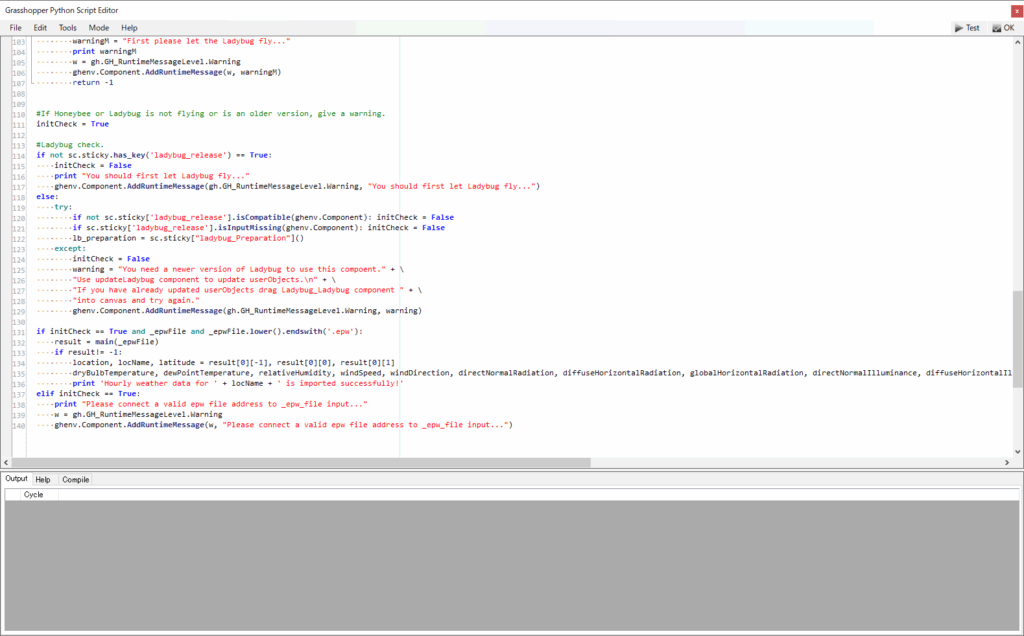Open the Edit menu
The width and height of the screenshot is (1024, 636).
click(x=40, y=28)
